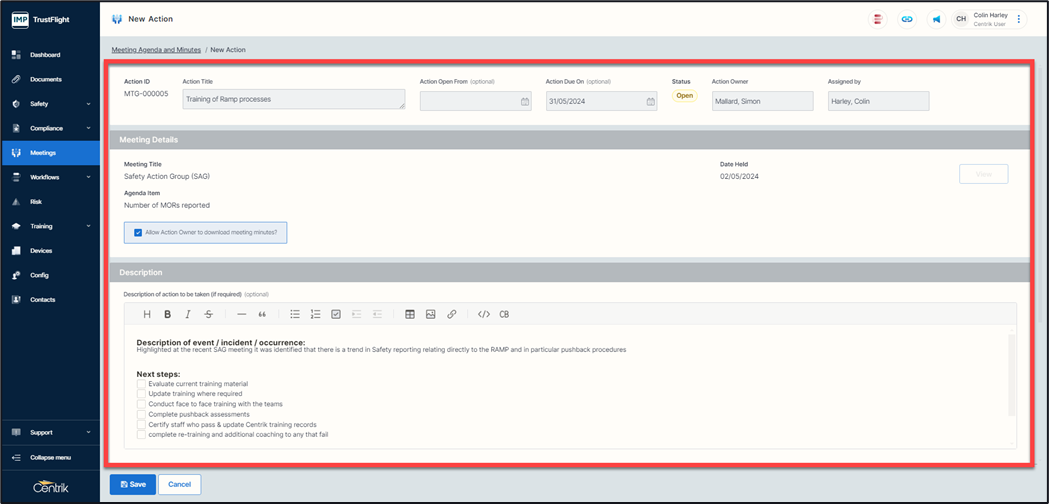Open the Action Due On date picker
Screen dimensions: 1049x504
coord(650,101)
